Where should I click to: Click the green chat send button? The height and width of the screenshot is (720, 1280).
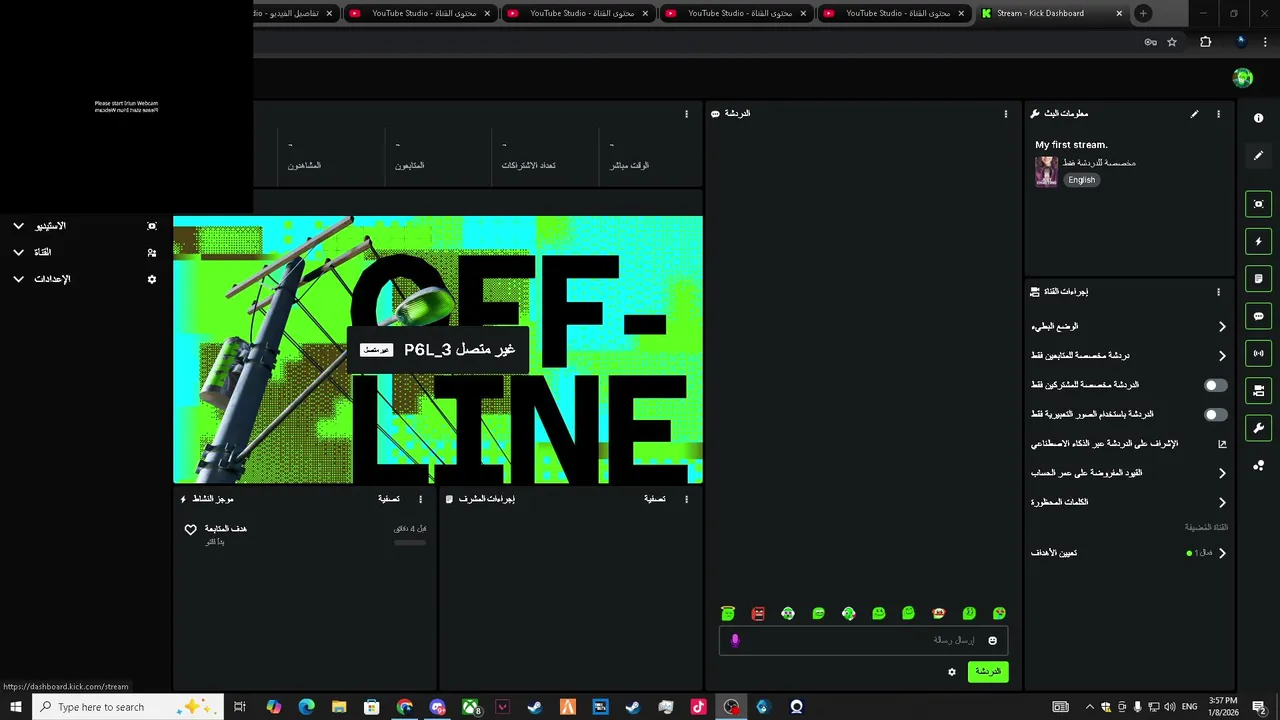(x=988, y=672)
